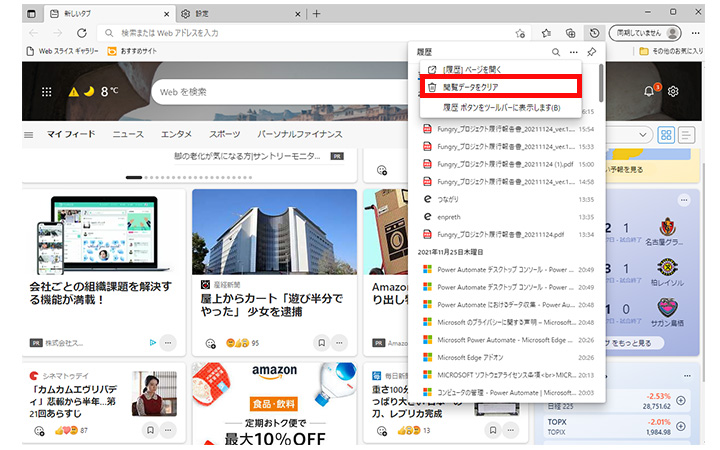Viewport: 720px width, 450px height.
Task: Expand the hamburger menu beside マイフィード
Action: (29, 134)
